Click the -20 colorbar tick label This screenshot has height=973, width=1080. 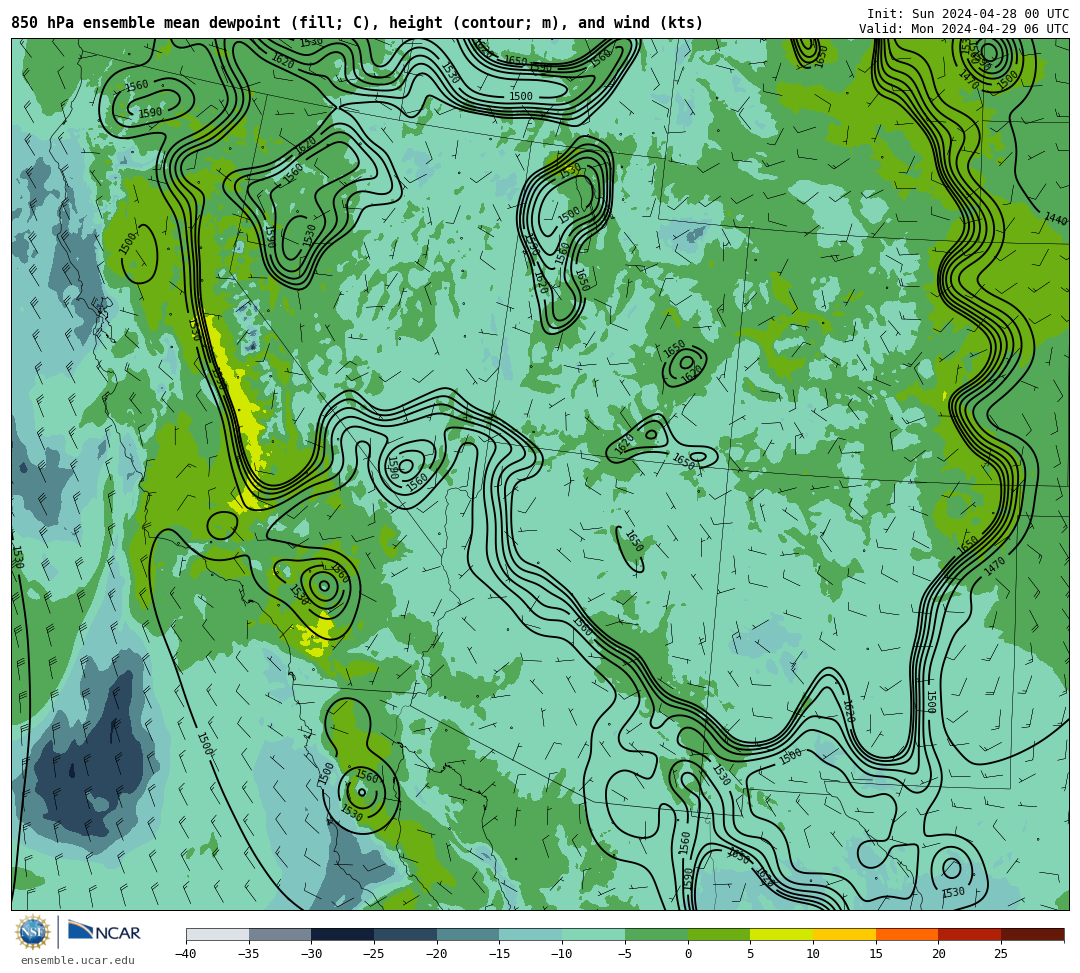(x=437, y=954)
